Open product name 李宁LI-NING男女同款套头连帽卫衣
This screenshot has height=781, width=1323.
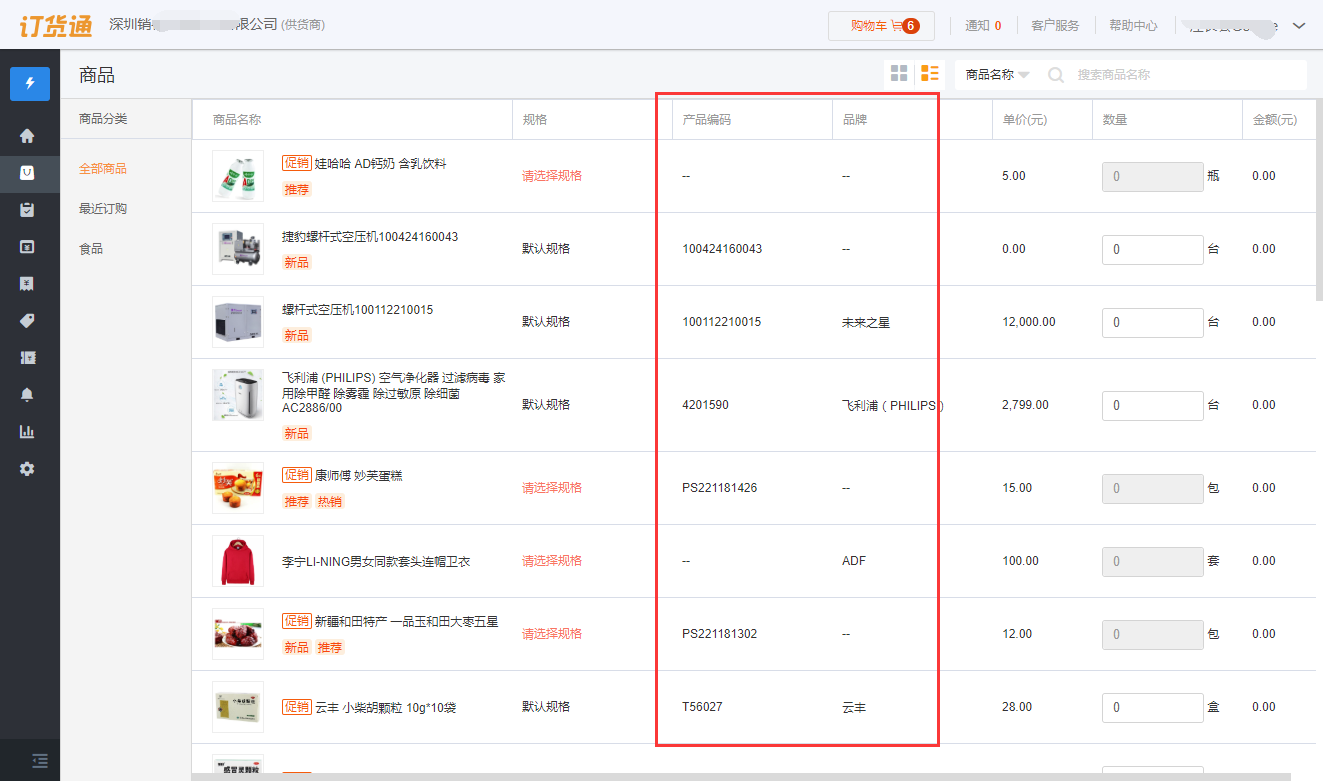click(x=376, y=562)
